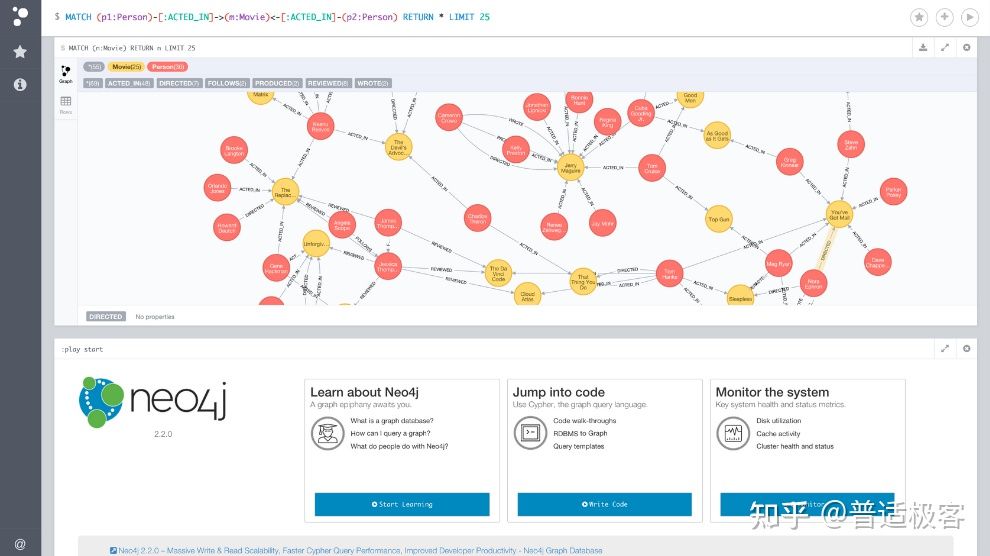Image resolution: width=990 pixels, height=556 pixels.
Task: Save query as favorite with editor star icon
Action: pyautogui.click(x=919, y=17)
